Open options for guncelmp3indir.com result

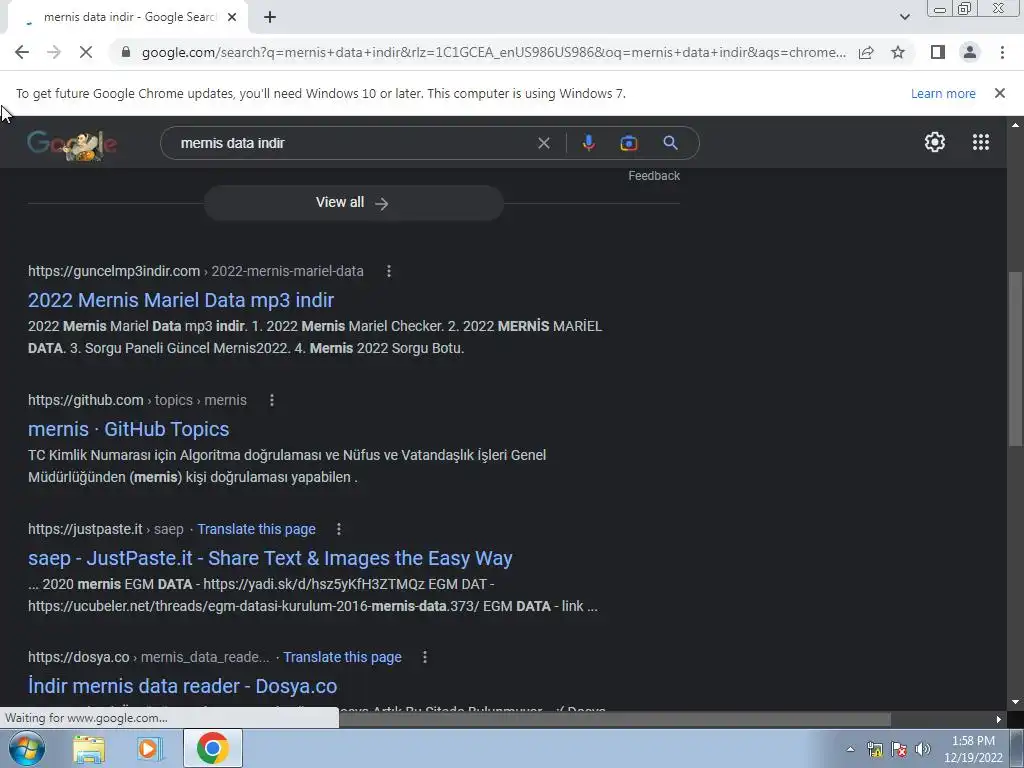coord(389,271)
